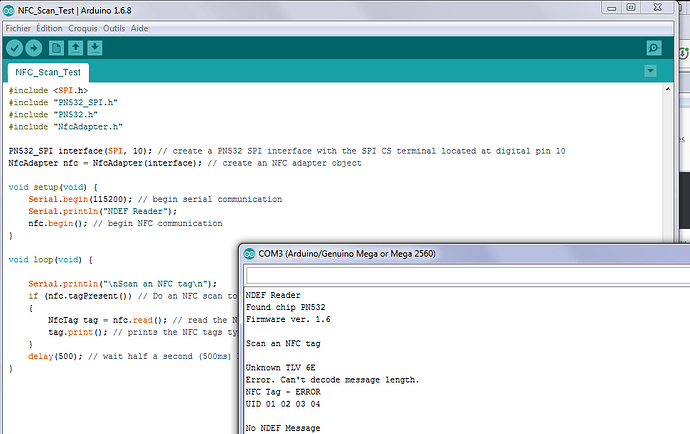The height and width of the screenshot is (434, 690).
Task: Click 'Unknown TLV 6E' serial output
Action: coord(281,368)
